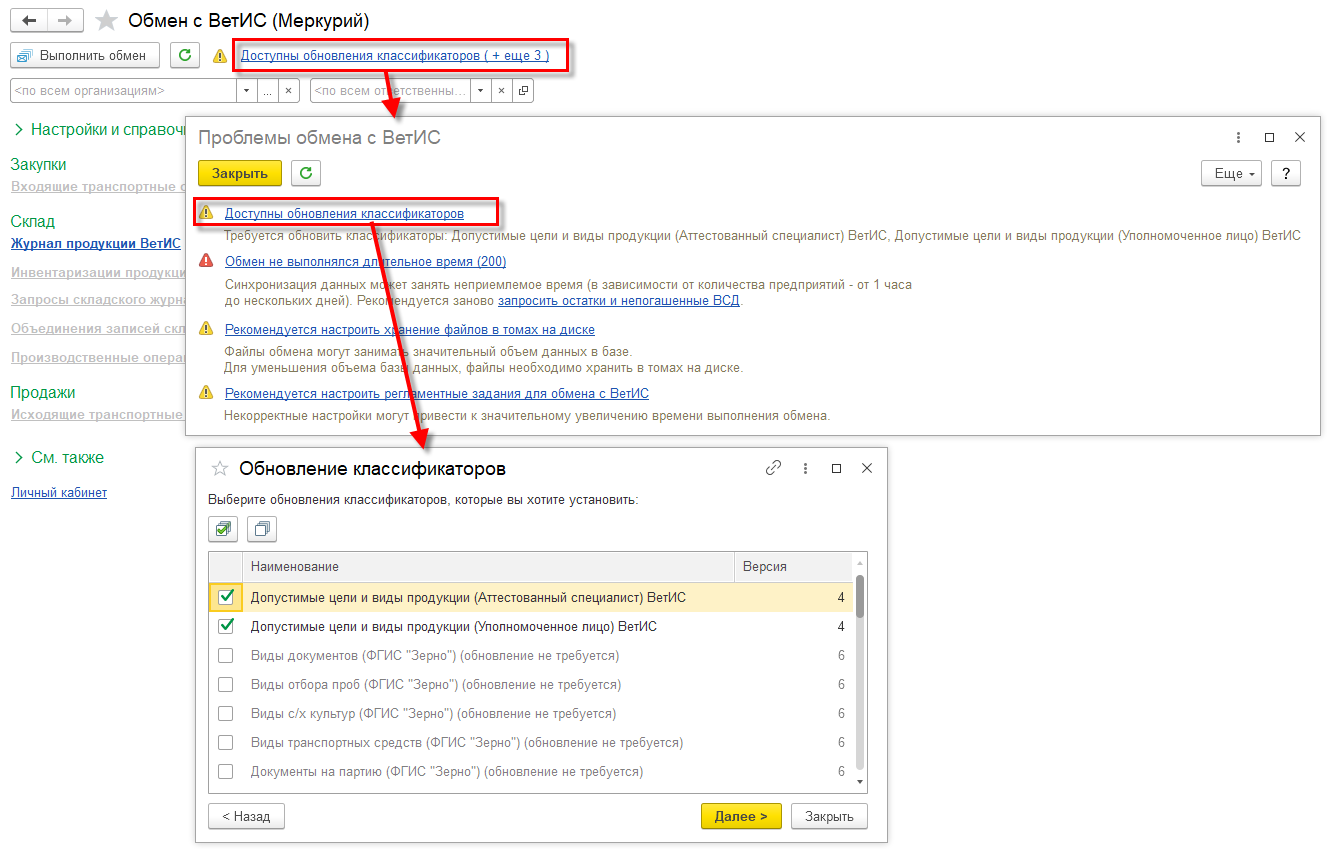
Task: Click the warning icon beside the регламентные задания recommendation
Action: point(206,393)
